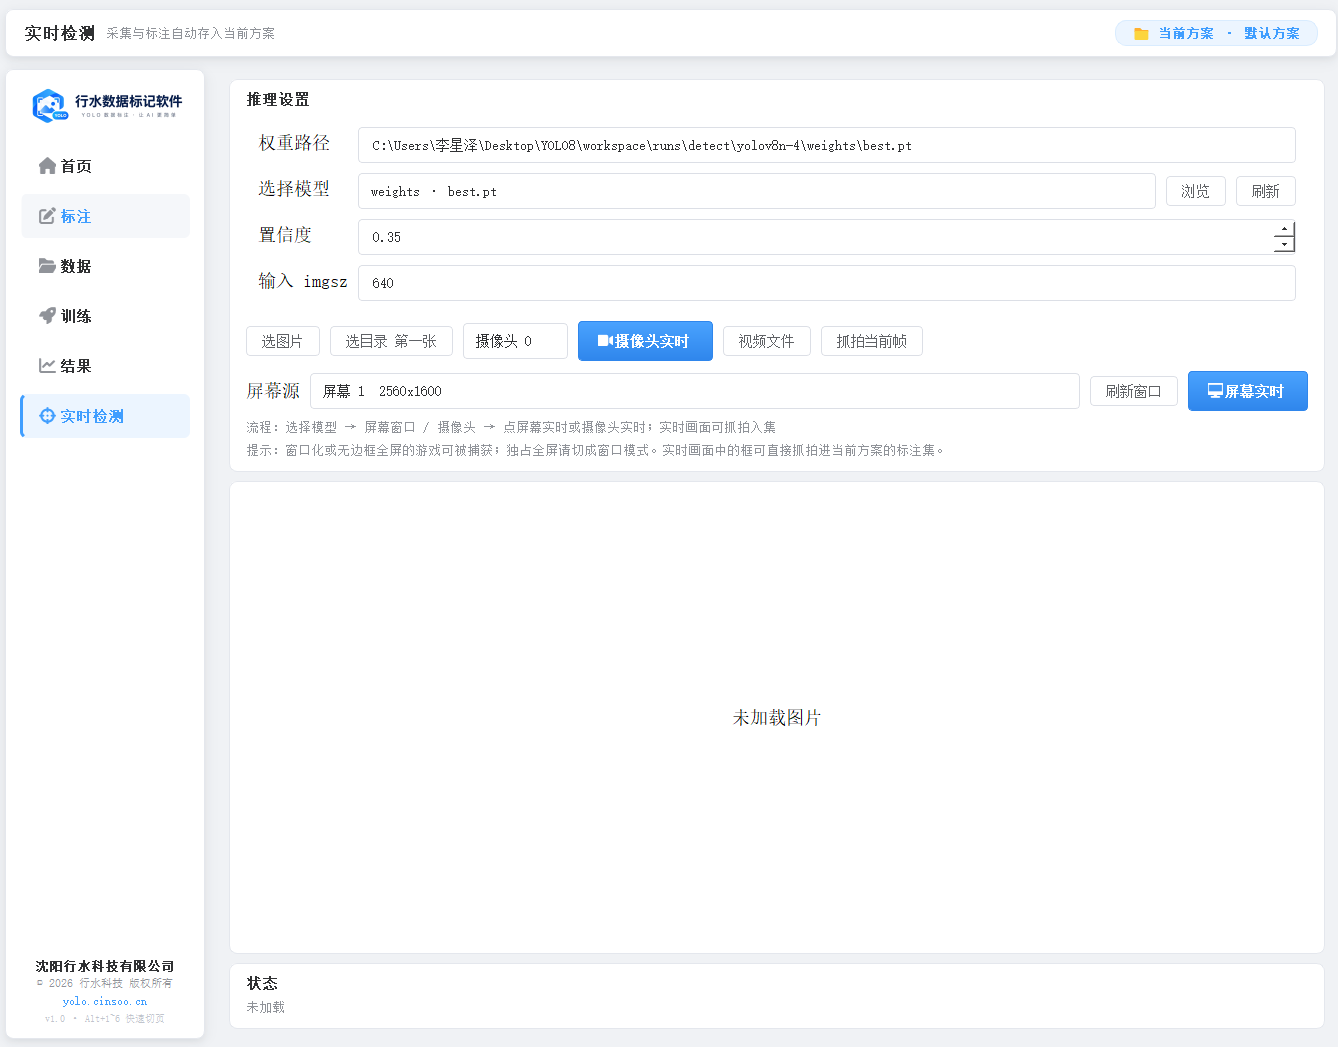Start 屏幕实时 screen detection
Screen dimensions: 1338x1047
(1247, 391)
